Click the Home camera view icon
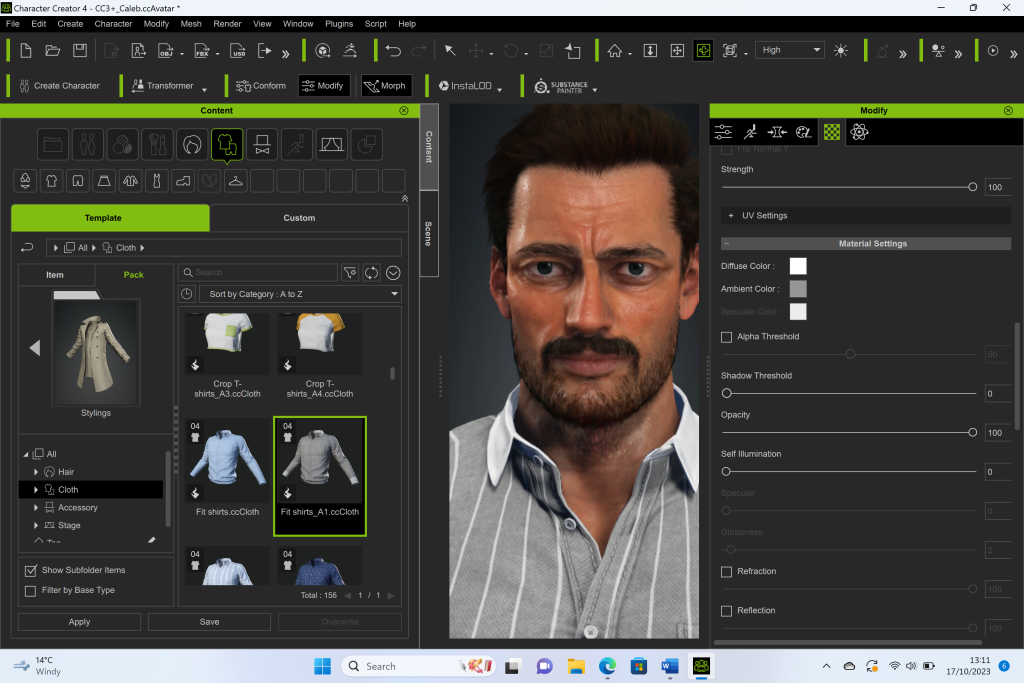The image size is (1024, 683). pos(615,50)
